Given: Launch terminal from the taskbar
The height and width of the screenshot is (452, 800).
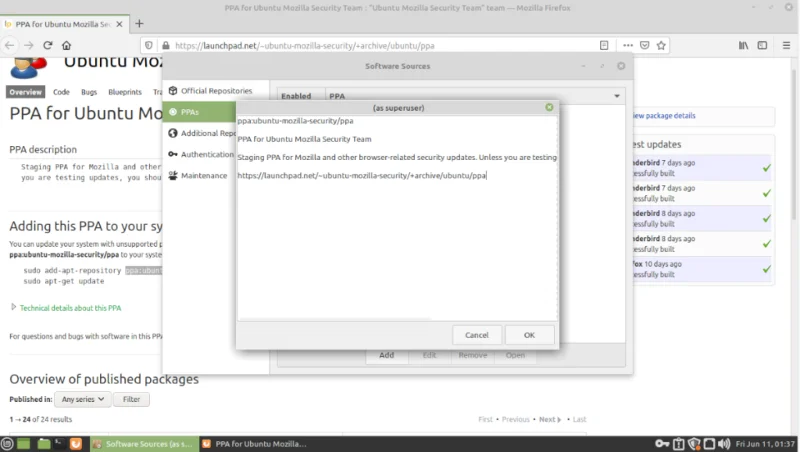Looking at the screenshot, I should point(59,444).
